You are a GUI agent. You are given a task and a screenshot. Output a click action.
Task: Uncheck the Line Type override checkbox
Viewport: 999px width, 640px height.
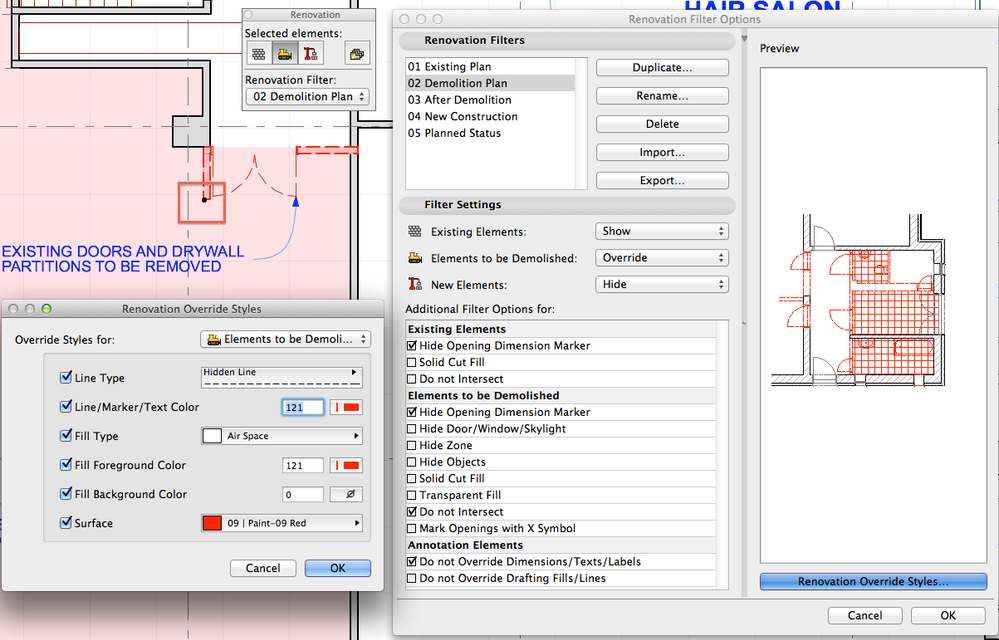point(66,378)
